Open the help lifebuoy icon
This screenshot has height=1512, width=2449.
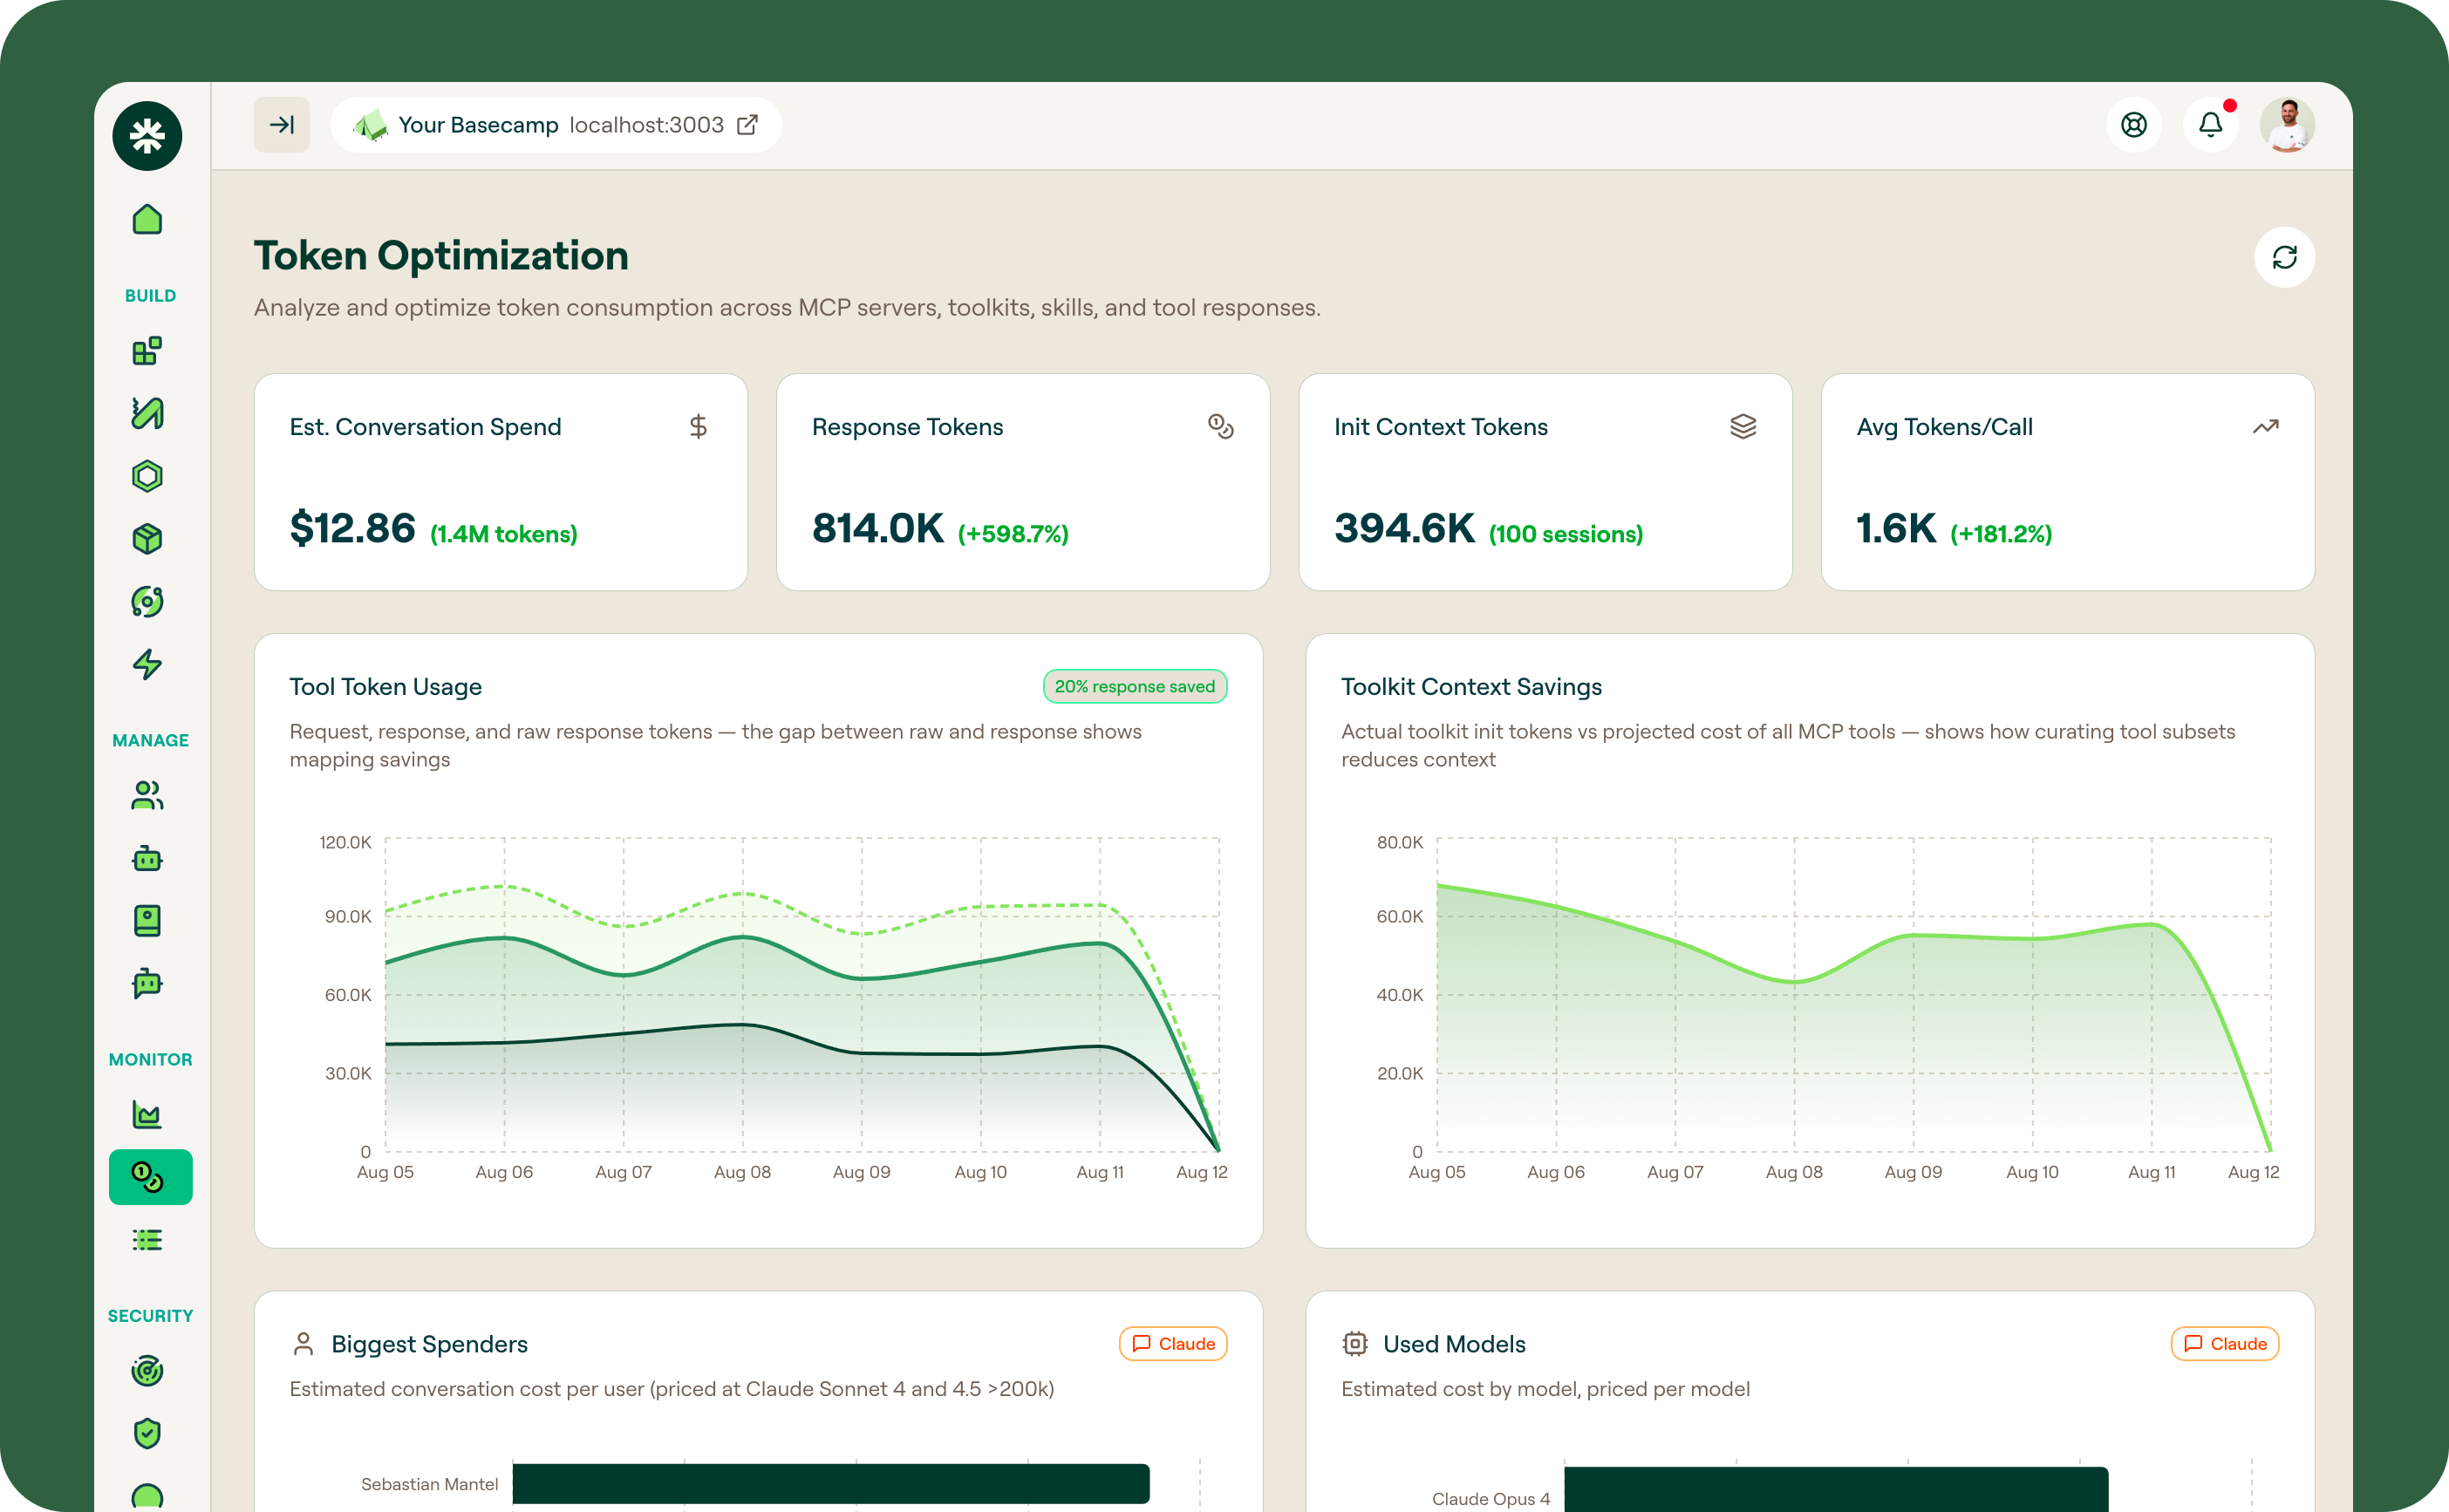coord(2133,125)
